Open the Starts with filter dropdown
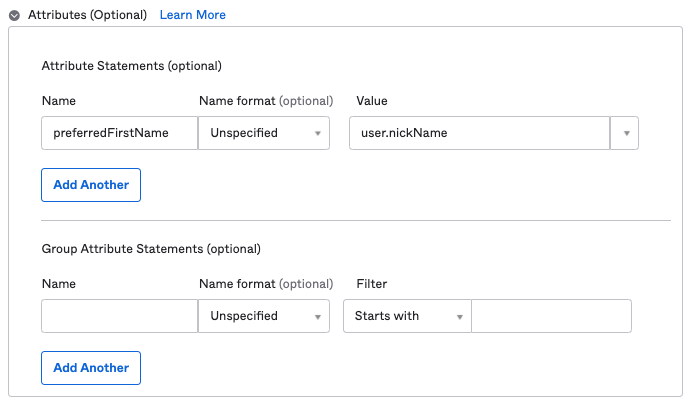 [406, 316]
